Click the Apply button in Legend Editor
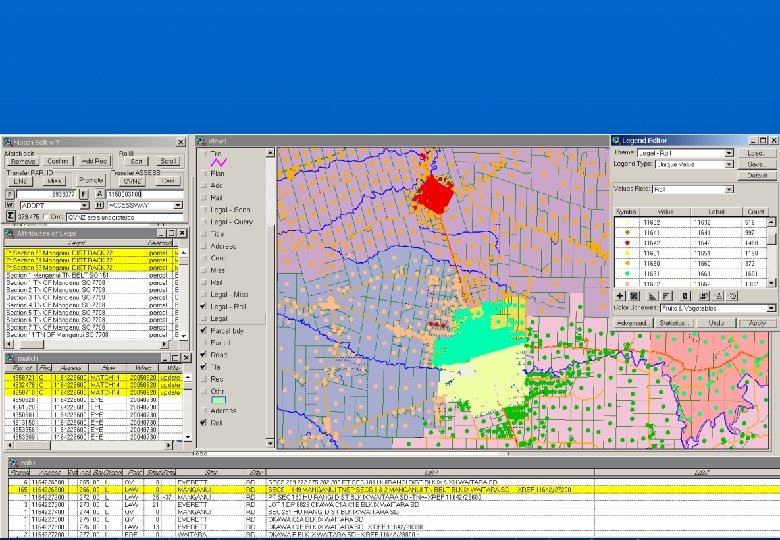 pyautogui.click(x=757, y=323)
